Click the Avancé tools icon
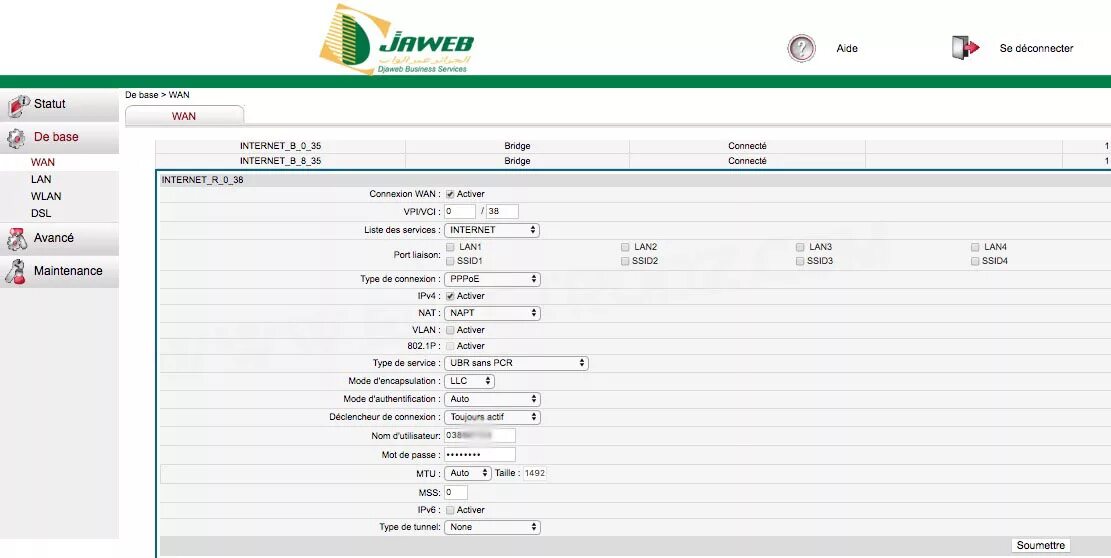1111x558 pixels. pyautogui.click(x=16, y=239)
